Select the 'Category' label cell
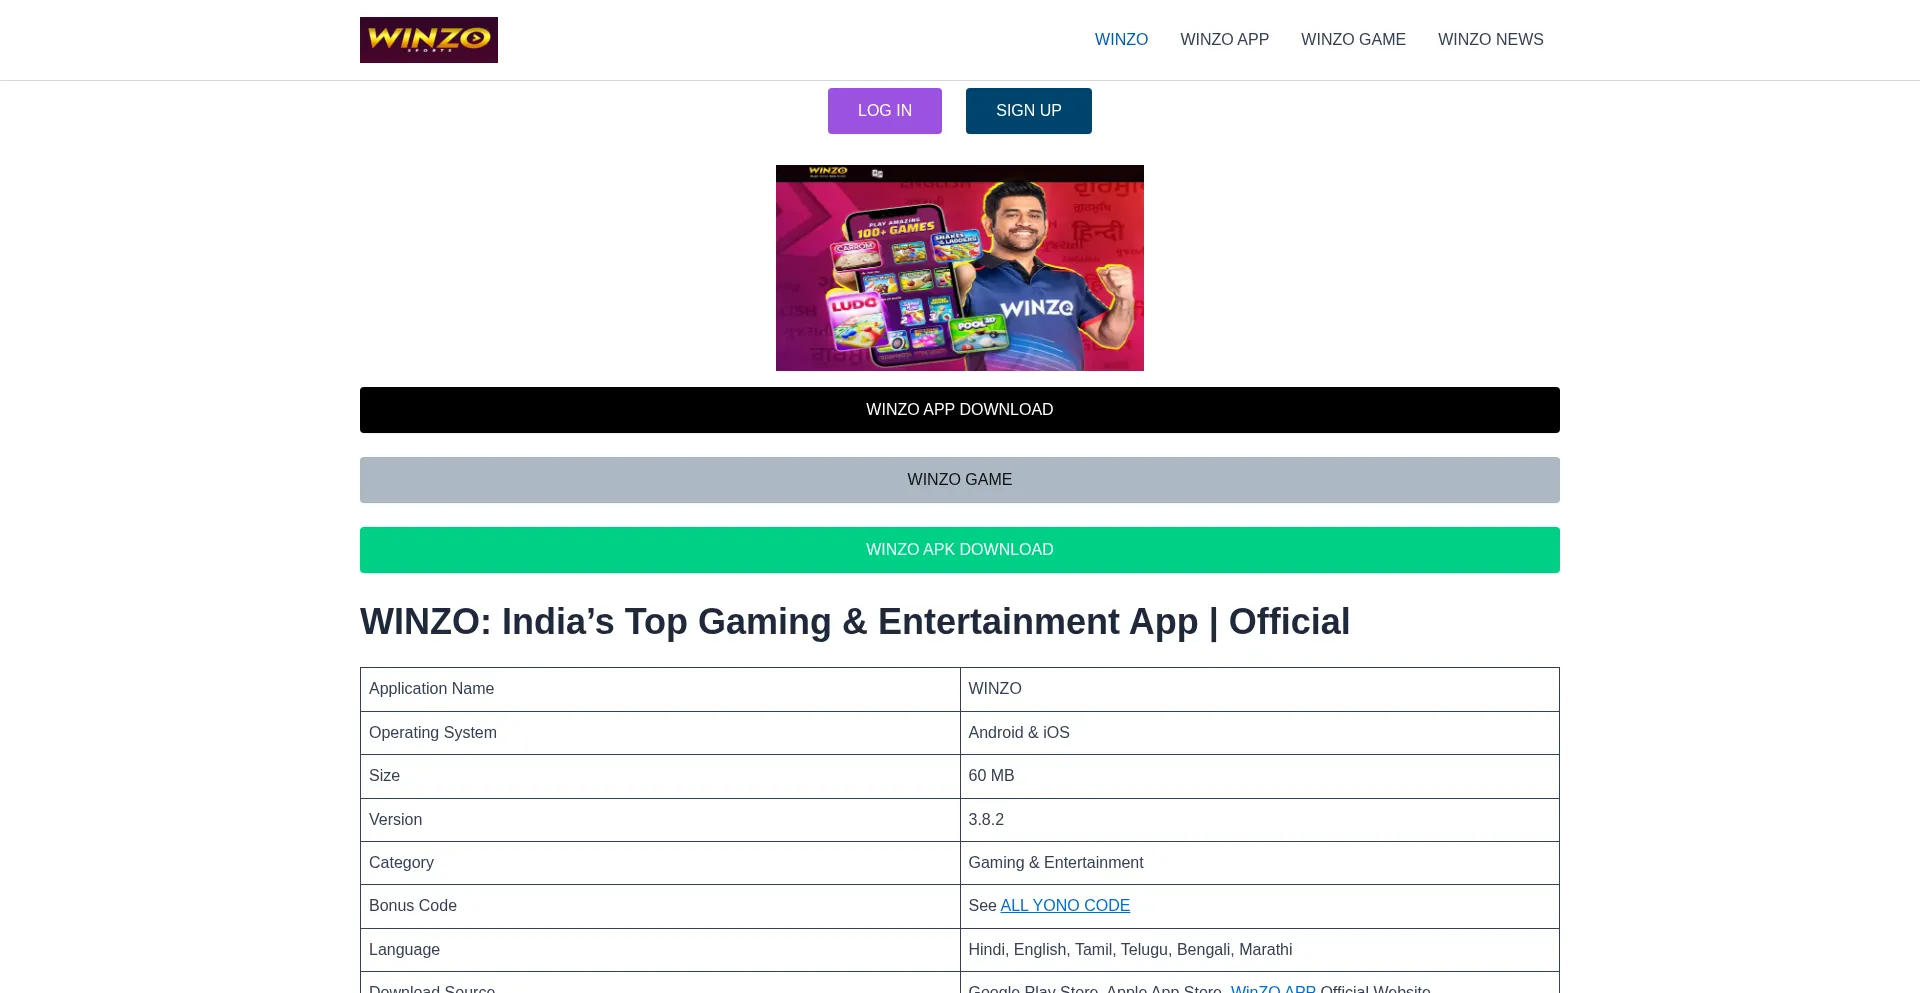 [660, 863]
